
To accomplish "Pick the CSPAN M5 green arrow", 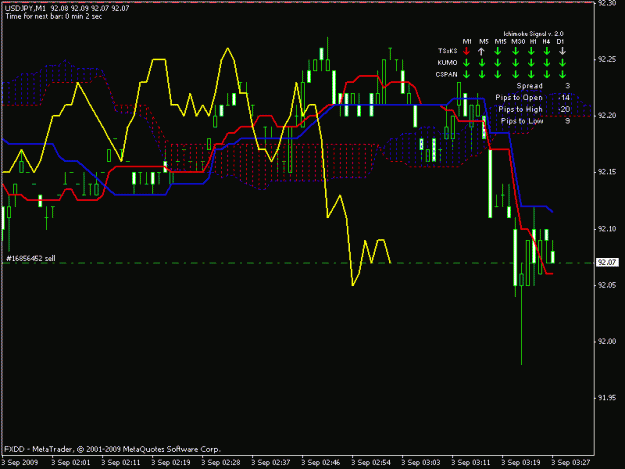I will (x=482, y=75).
